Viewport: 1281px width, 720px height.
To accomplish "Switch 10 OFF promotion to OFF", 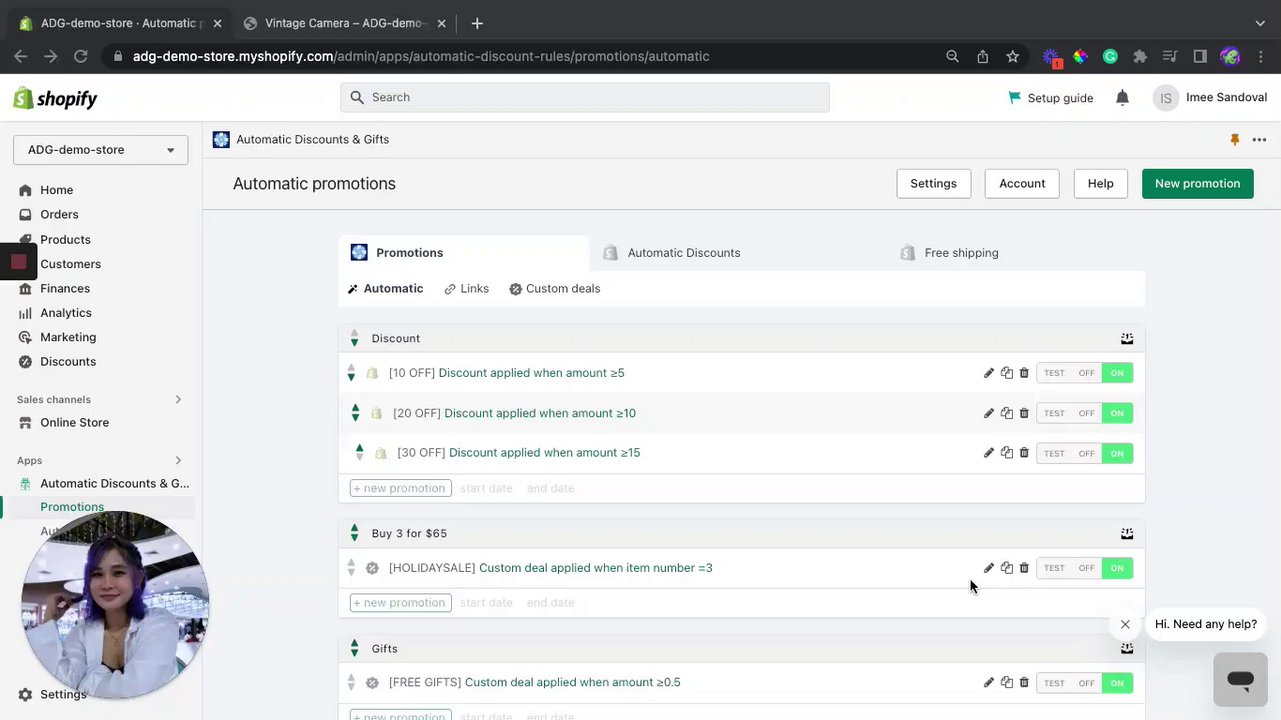I will 1086,373.
